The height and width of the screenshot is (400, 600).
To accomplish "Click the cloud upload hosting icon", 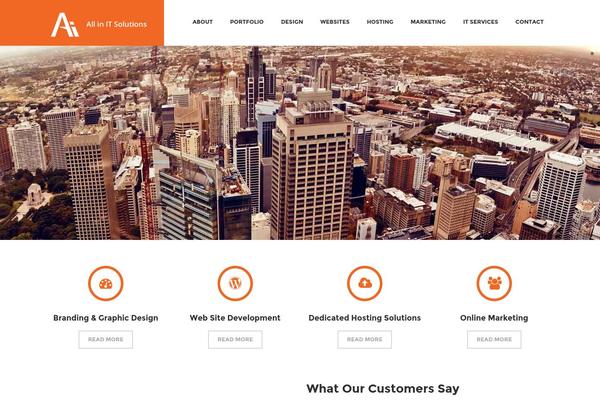I will pyautogui.click(x=365, y=283).
